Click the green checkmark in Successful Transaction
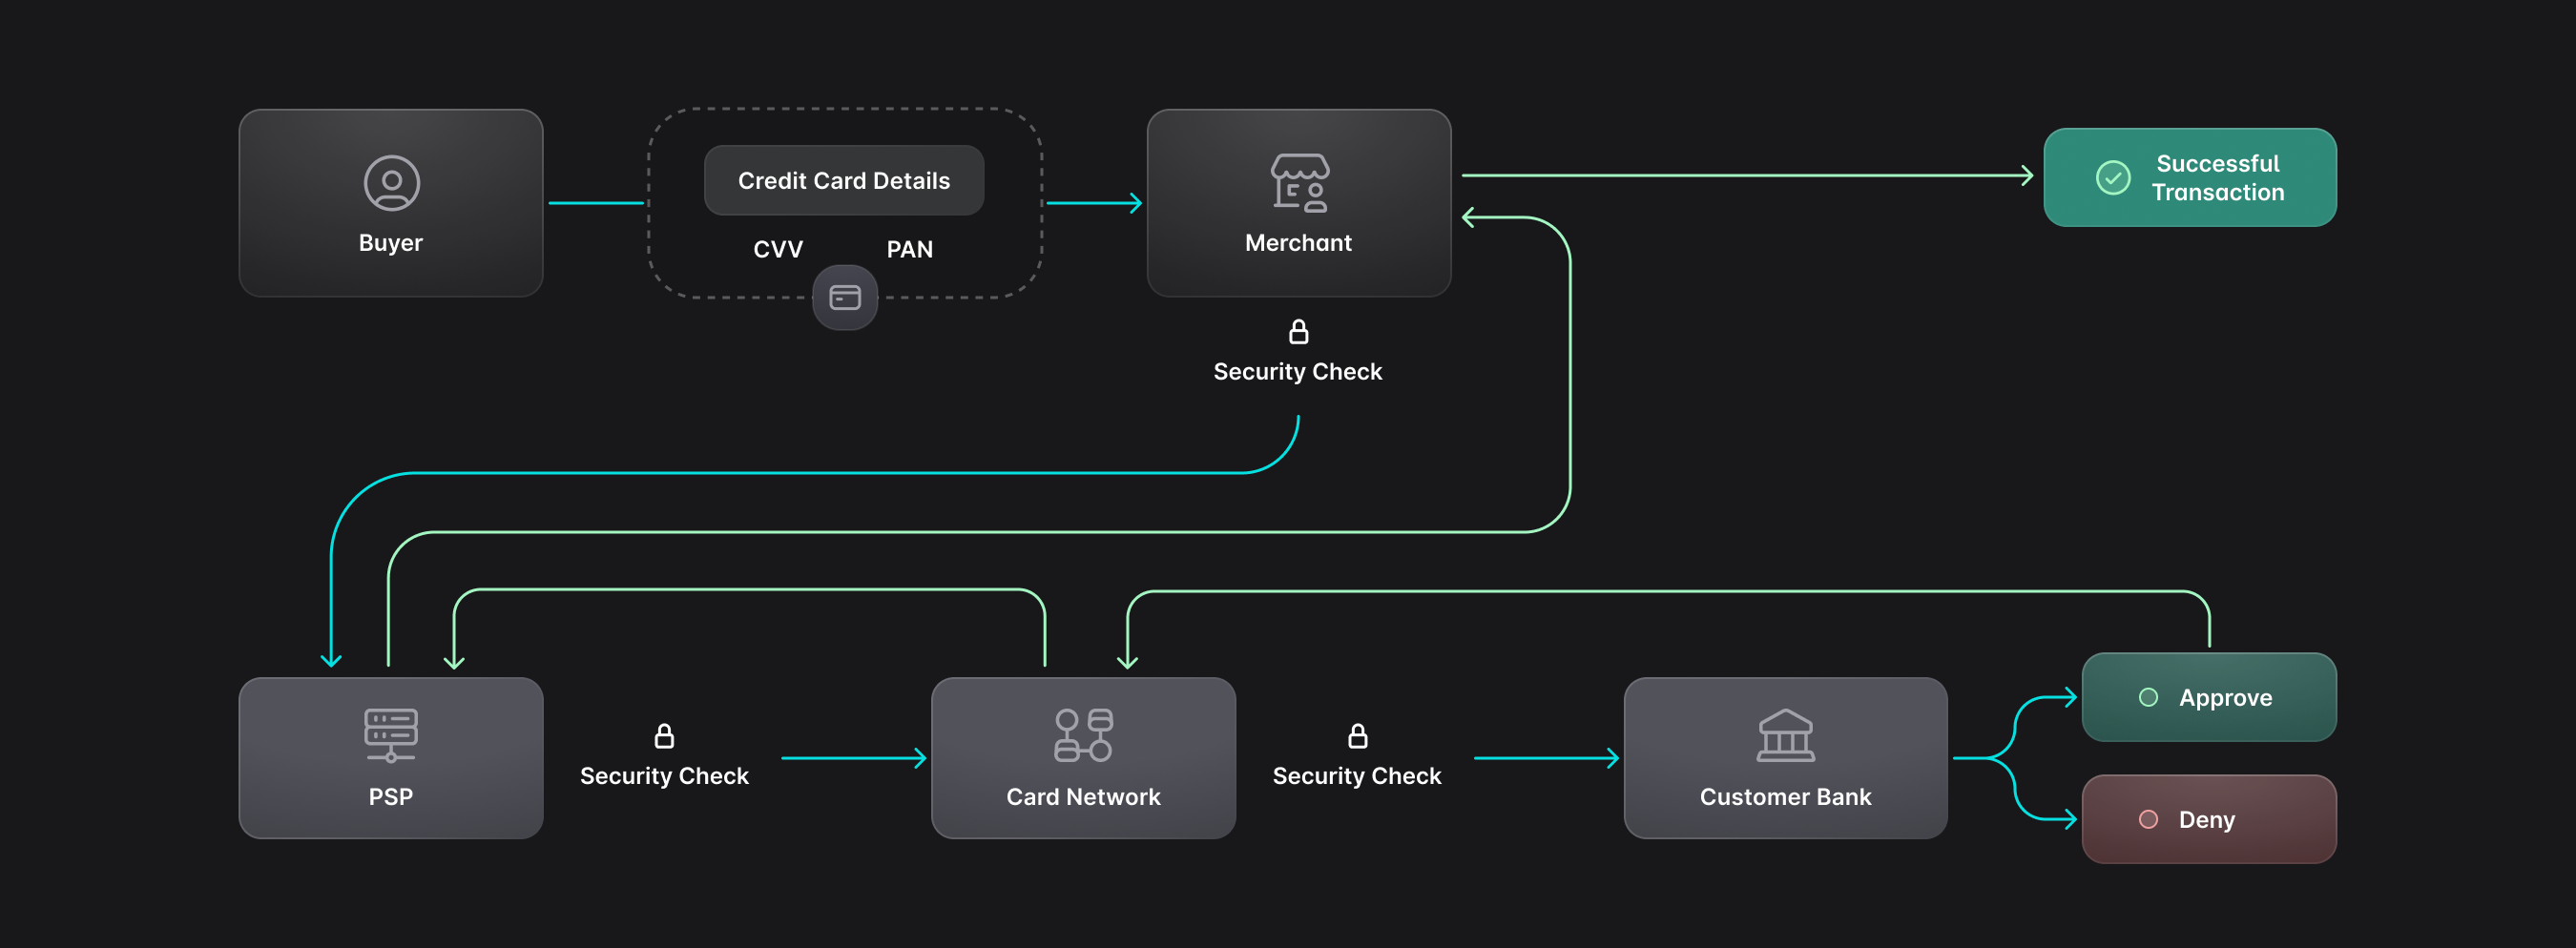 [x=2113, y=178]
